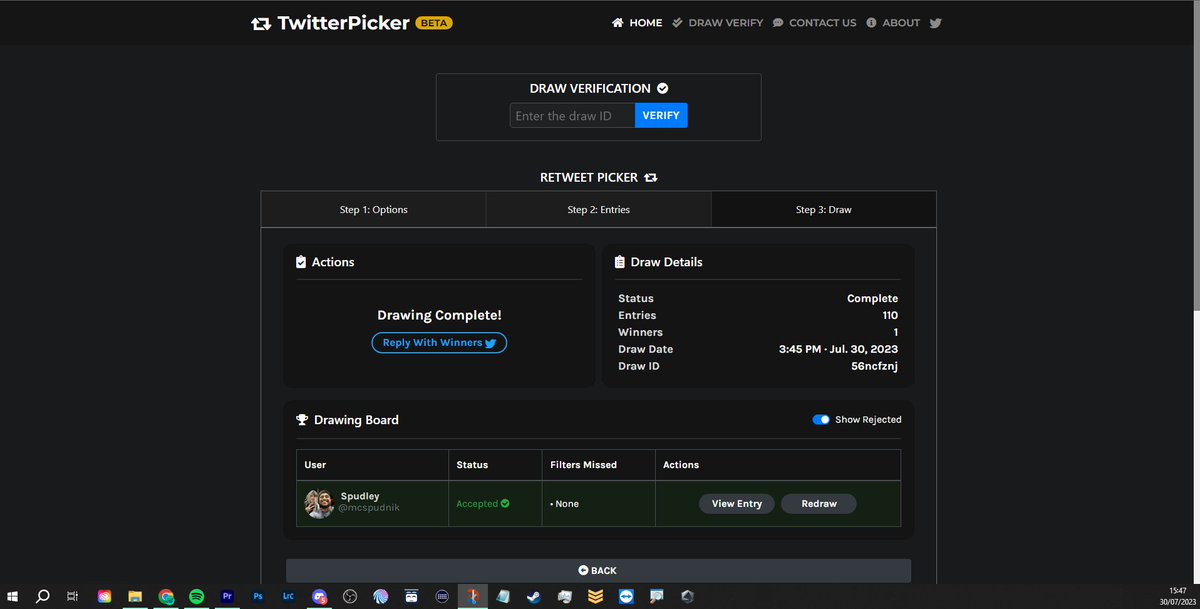This screenshot has width=1200, height=609.
Task: Switch to Step 2: Entries tab
Action: tap(599, 210)
